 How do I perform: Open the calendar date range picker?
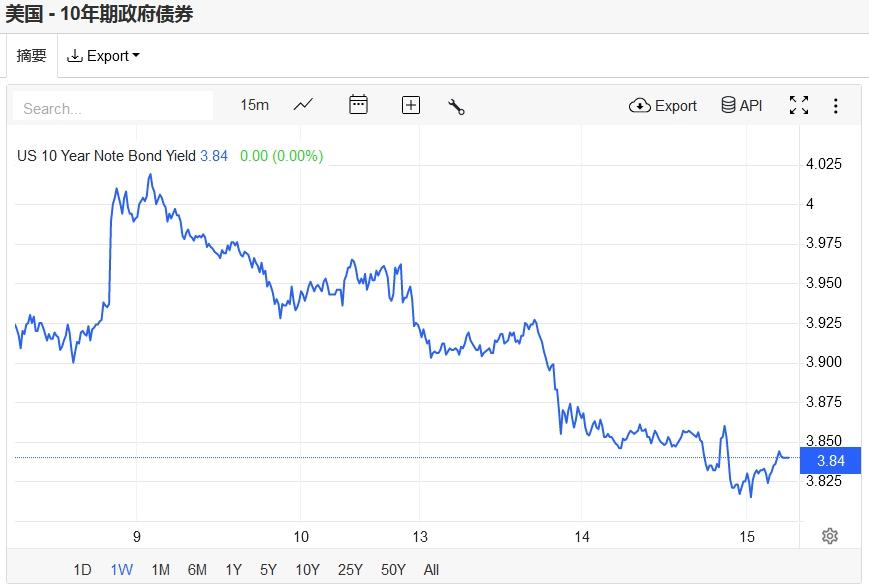click(x=358, y=105)
